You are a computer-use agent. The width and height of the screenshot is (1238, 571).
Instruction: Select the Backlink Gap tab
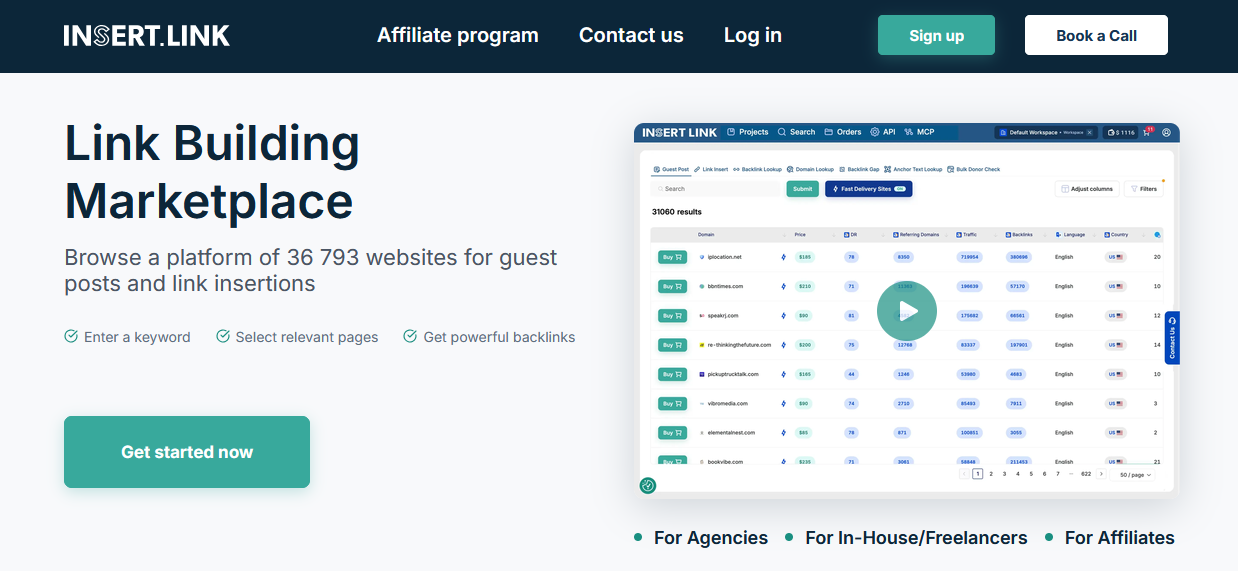tap(860, 169)
